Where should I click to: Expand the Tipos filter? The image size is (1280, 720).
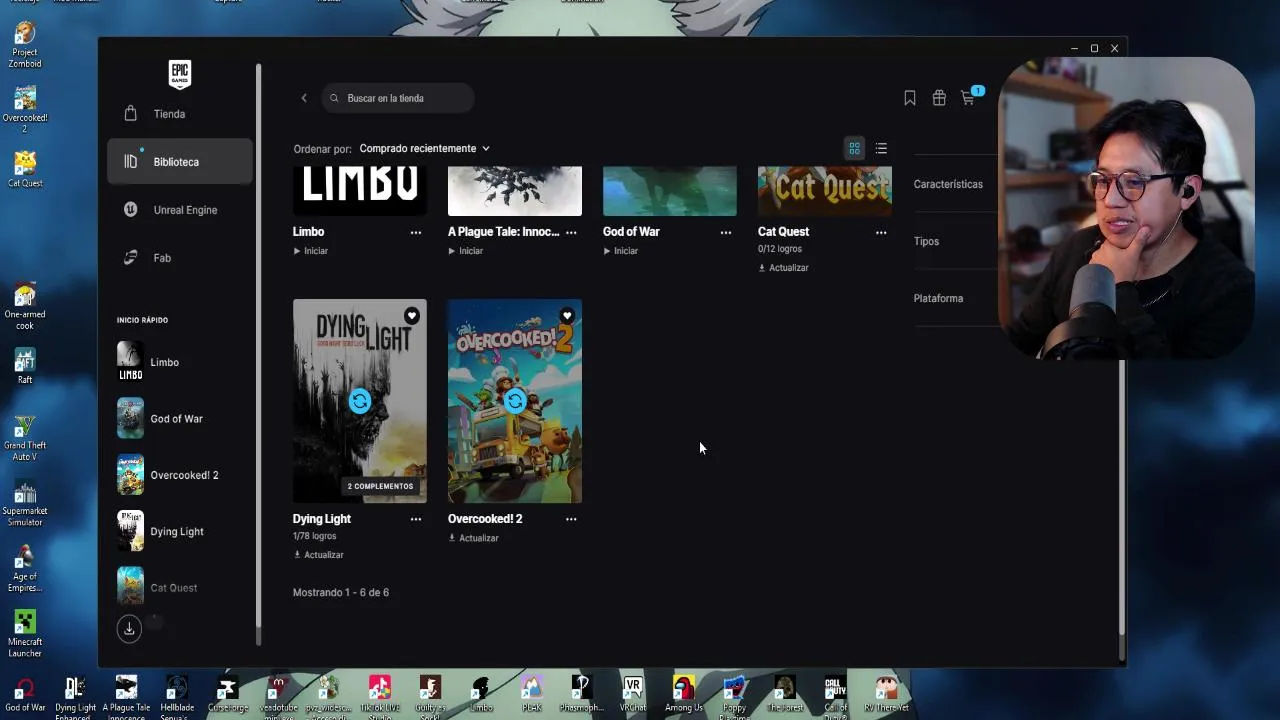(926, 241)
